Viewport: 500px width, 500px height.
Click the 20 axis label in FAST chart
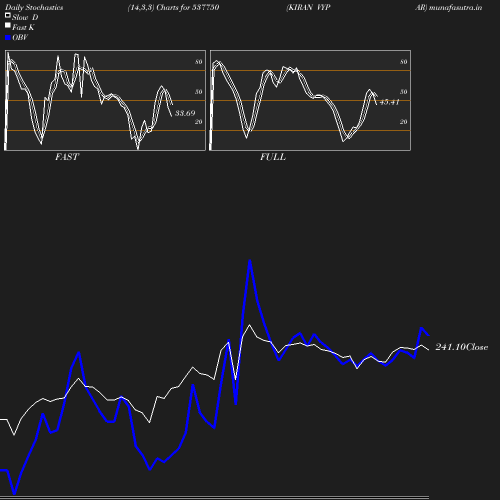click(x=199, y=122)
